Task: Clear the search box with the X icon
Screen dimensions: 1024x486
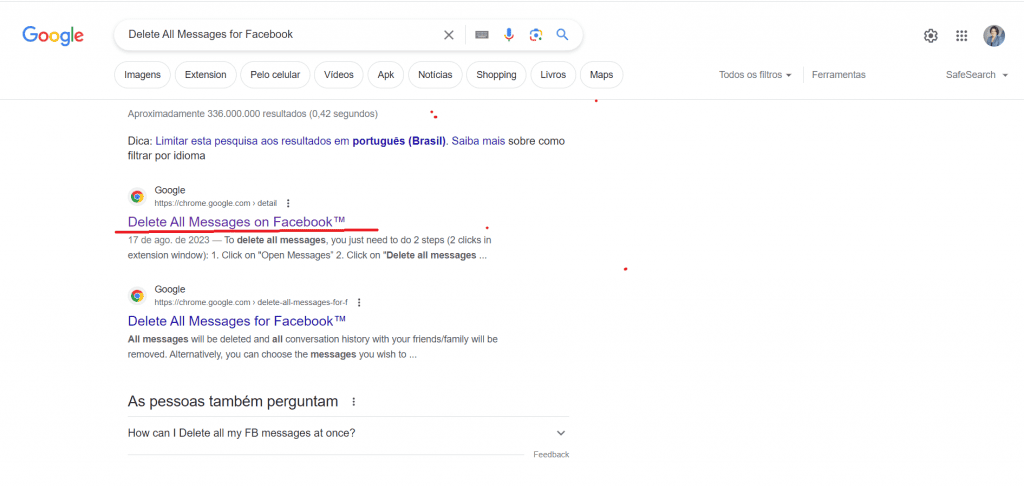Action: 449,35
